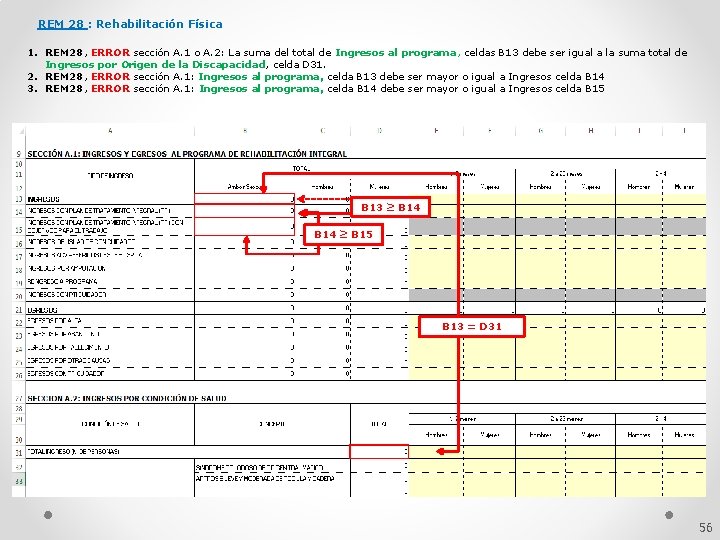The image size is (720, 540).
Task: Click the yellow cell under column G in row 13
Action: [x=540, y=199]
